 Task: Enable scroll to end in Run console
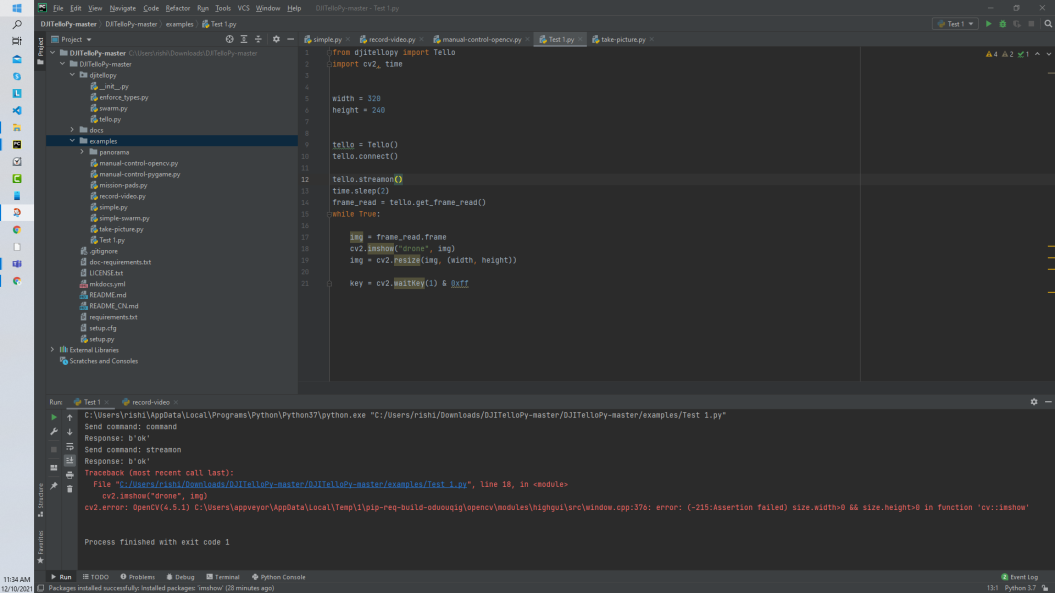pos(69,460)
